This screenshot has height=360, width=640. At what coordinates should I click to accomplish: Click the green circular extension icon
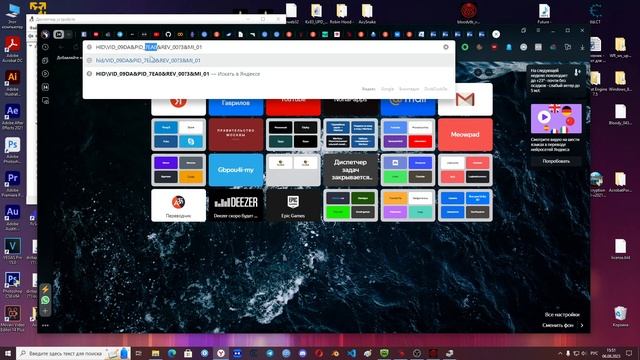click(464, 47)
